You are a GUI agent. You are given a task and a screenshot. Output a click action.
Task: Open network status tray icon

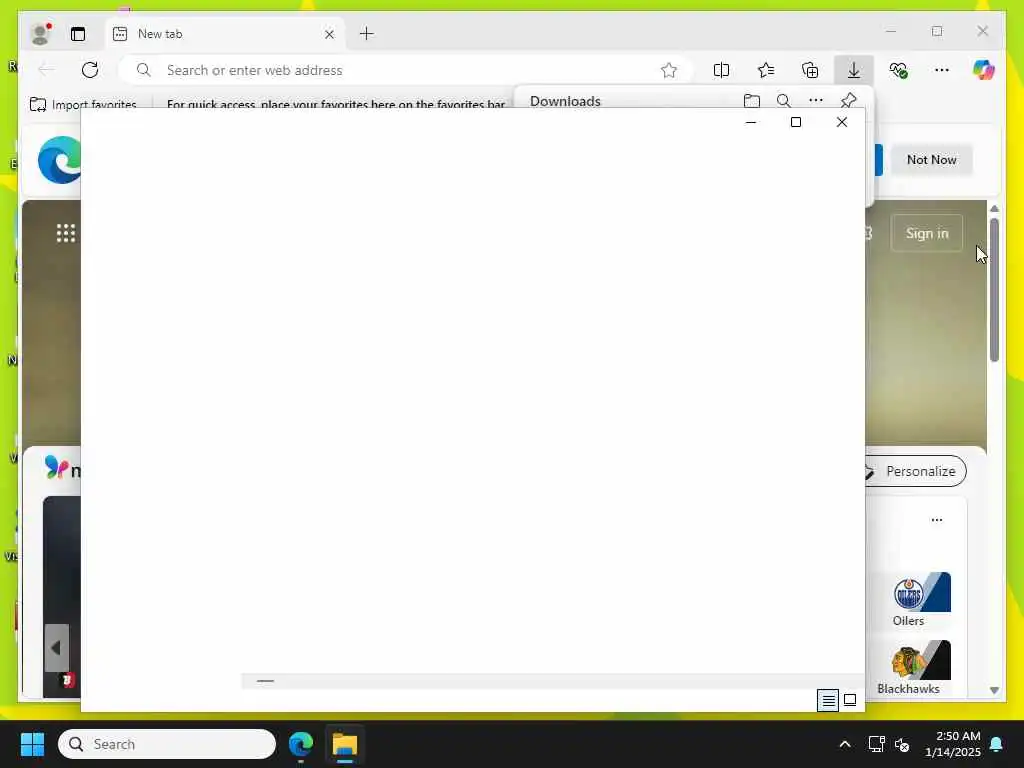click(x=876, y=744)
